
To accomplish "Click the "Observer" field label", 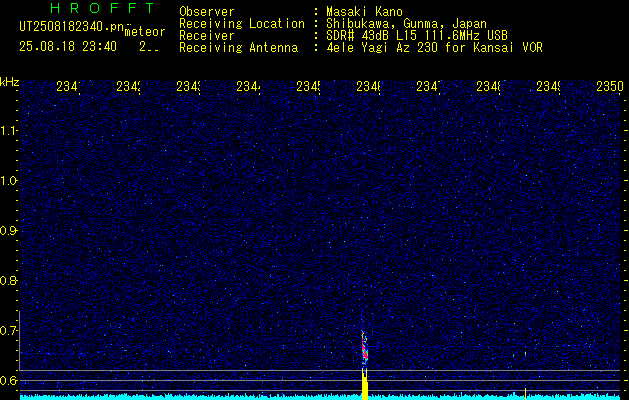I will tap(207, 12).
